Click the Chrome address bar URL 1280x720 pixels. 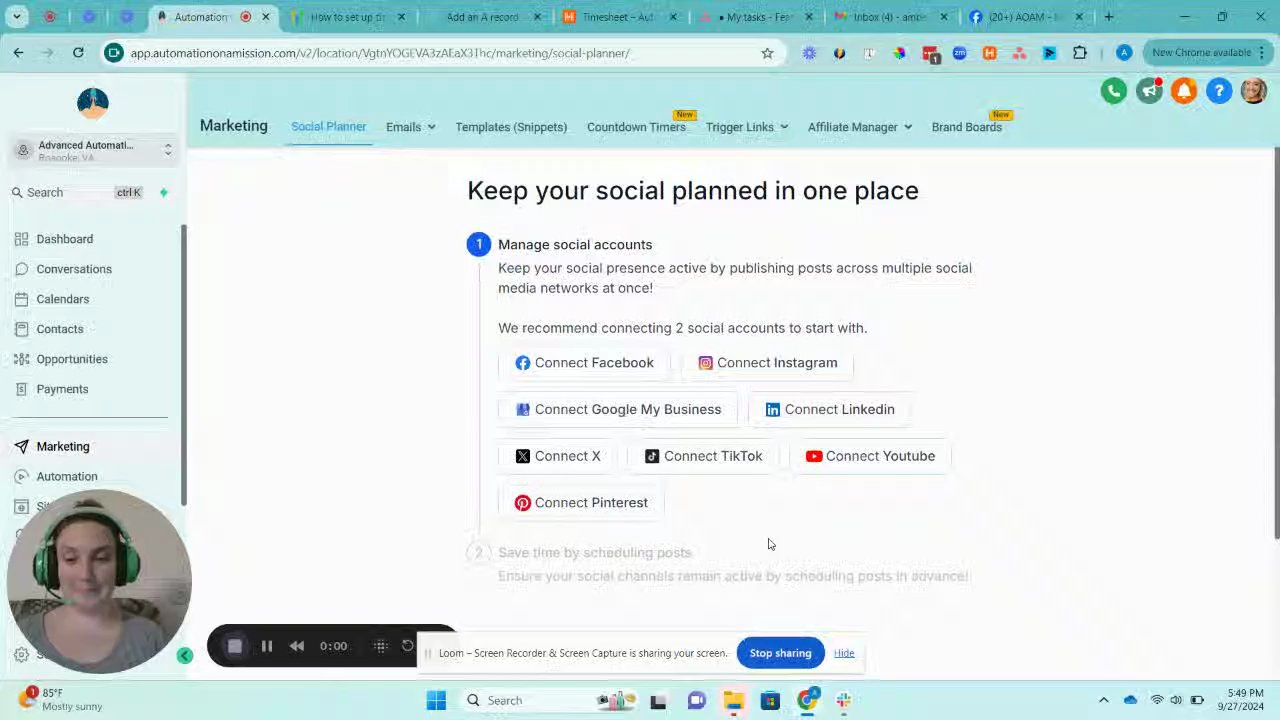[379, 53]
